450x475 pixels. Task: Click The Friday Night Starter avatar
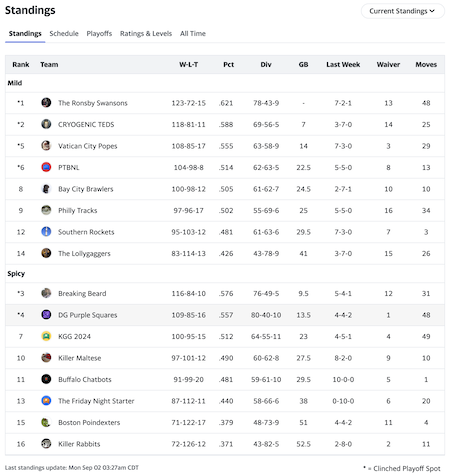[46, 401]
